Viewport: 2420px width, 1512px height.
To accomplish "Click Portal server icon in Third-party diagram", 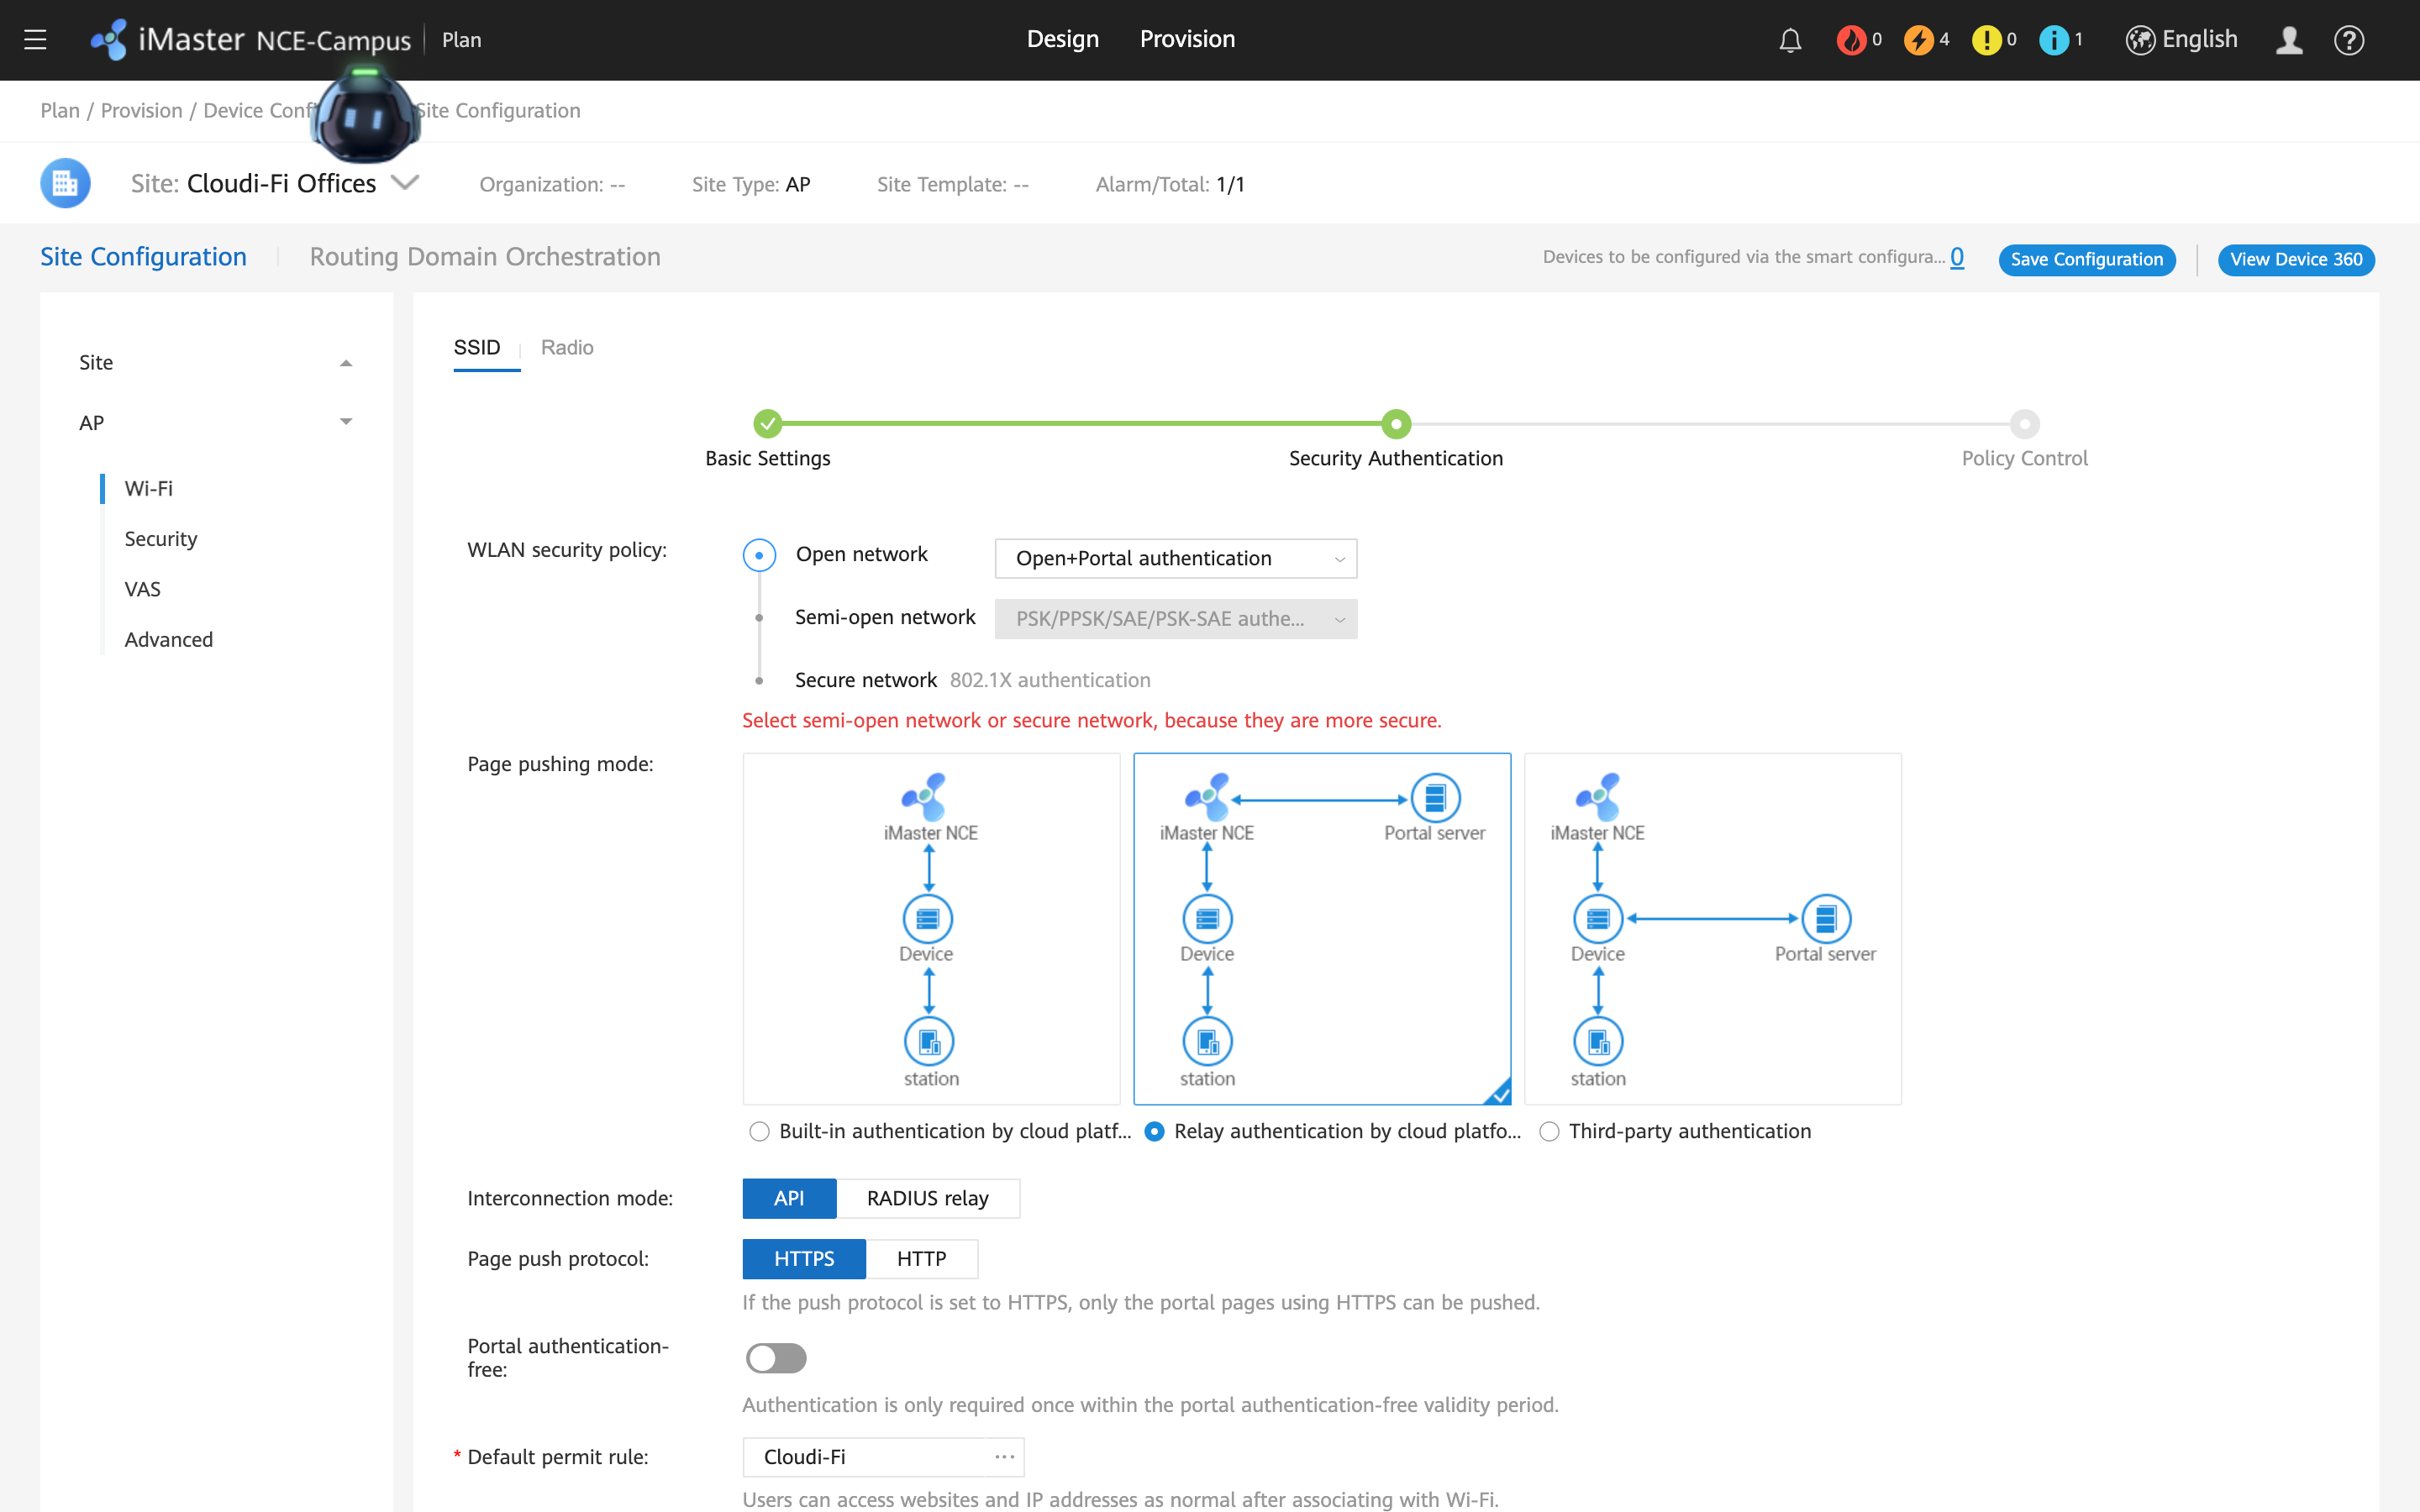I will tap(1826, 918).
